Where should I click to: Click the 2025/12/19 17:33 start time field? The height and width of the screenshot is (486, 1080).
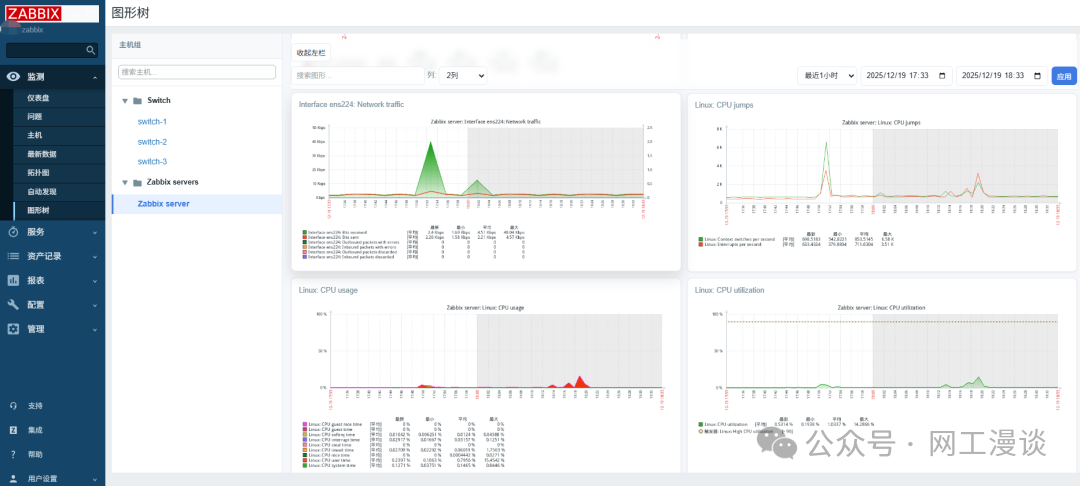[x=906, y=76]
